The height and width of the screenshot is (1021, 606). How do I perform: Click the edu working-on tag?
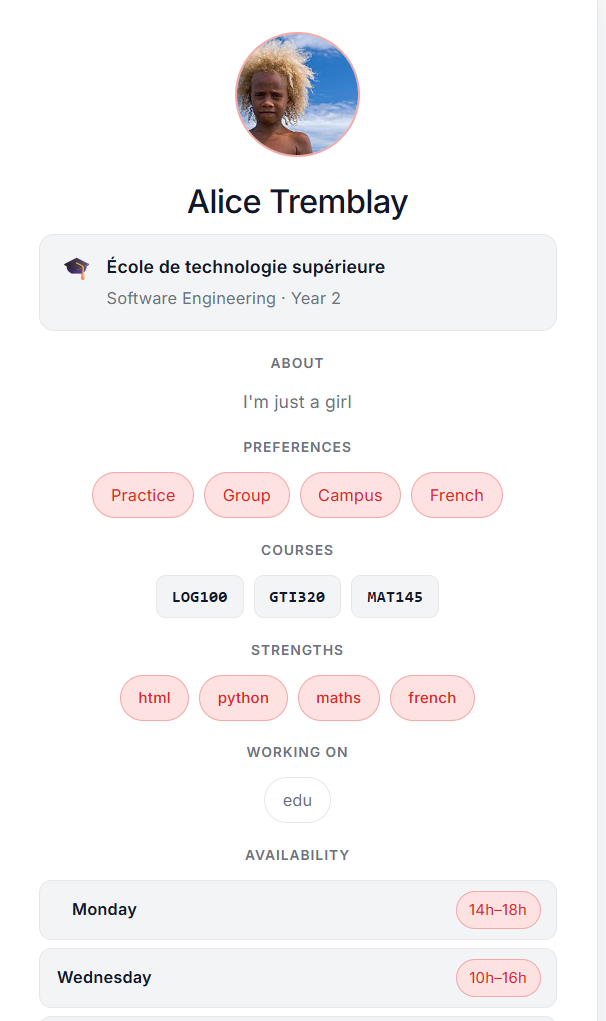(x=297, y=800)
